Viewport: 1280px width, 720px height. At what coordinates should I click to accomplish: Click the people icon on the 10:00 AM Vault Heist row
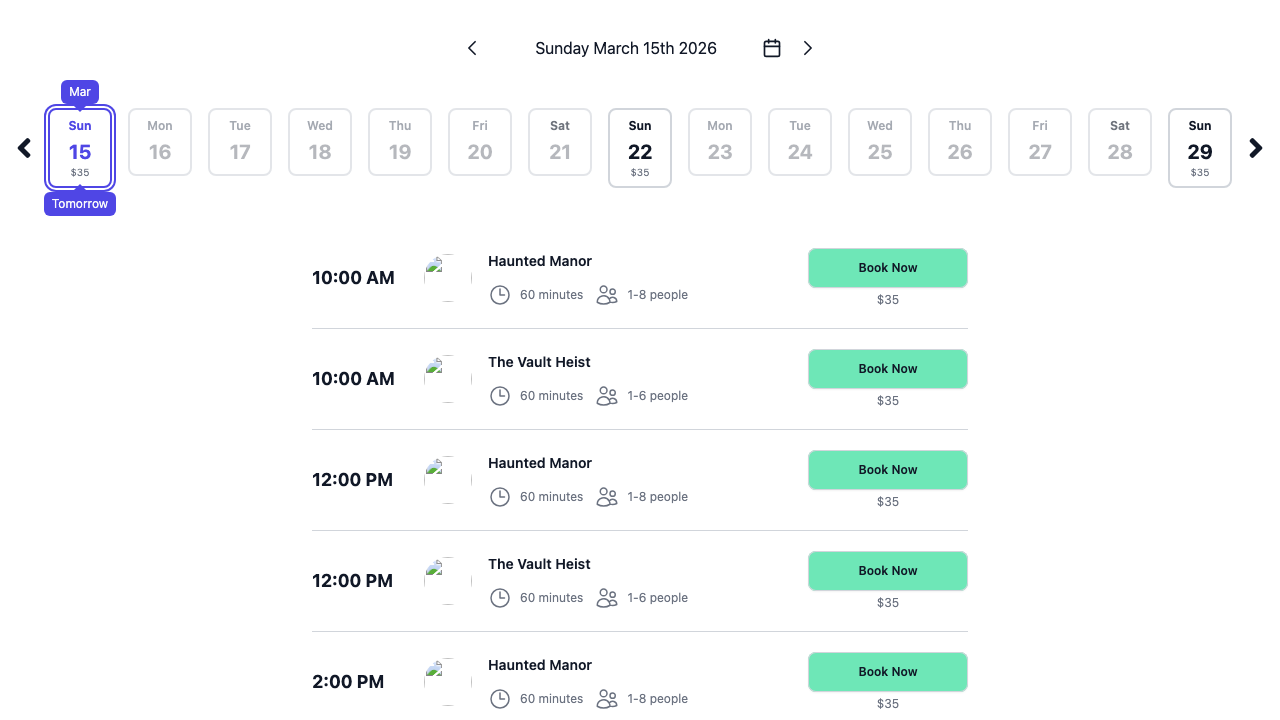pos(607,396)
